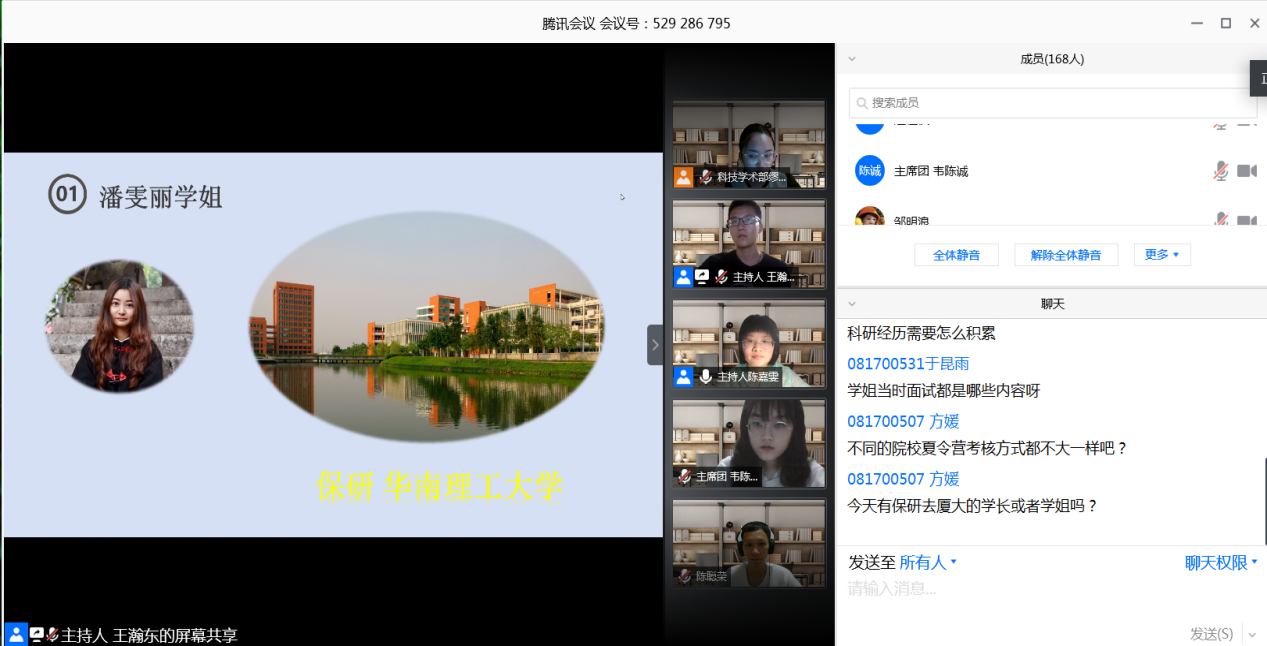Collapse the 成员 panel header chevron
Image resolution: width=1267 pixels, height=646 pixels.
pos(852,59)
